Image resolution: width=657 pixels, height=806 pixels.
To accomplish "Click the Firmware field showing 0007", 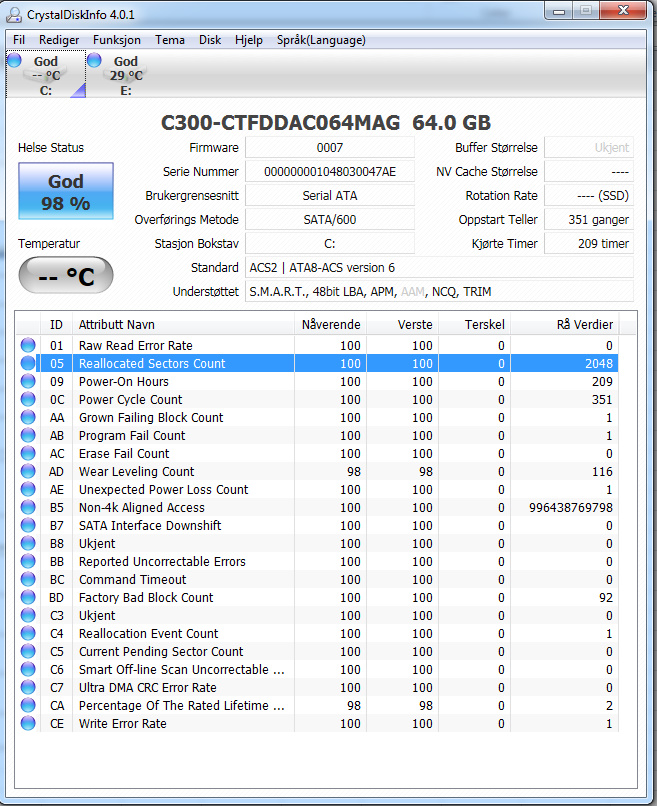I will pos(330,148).
